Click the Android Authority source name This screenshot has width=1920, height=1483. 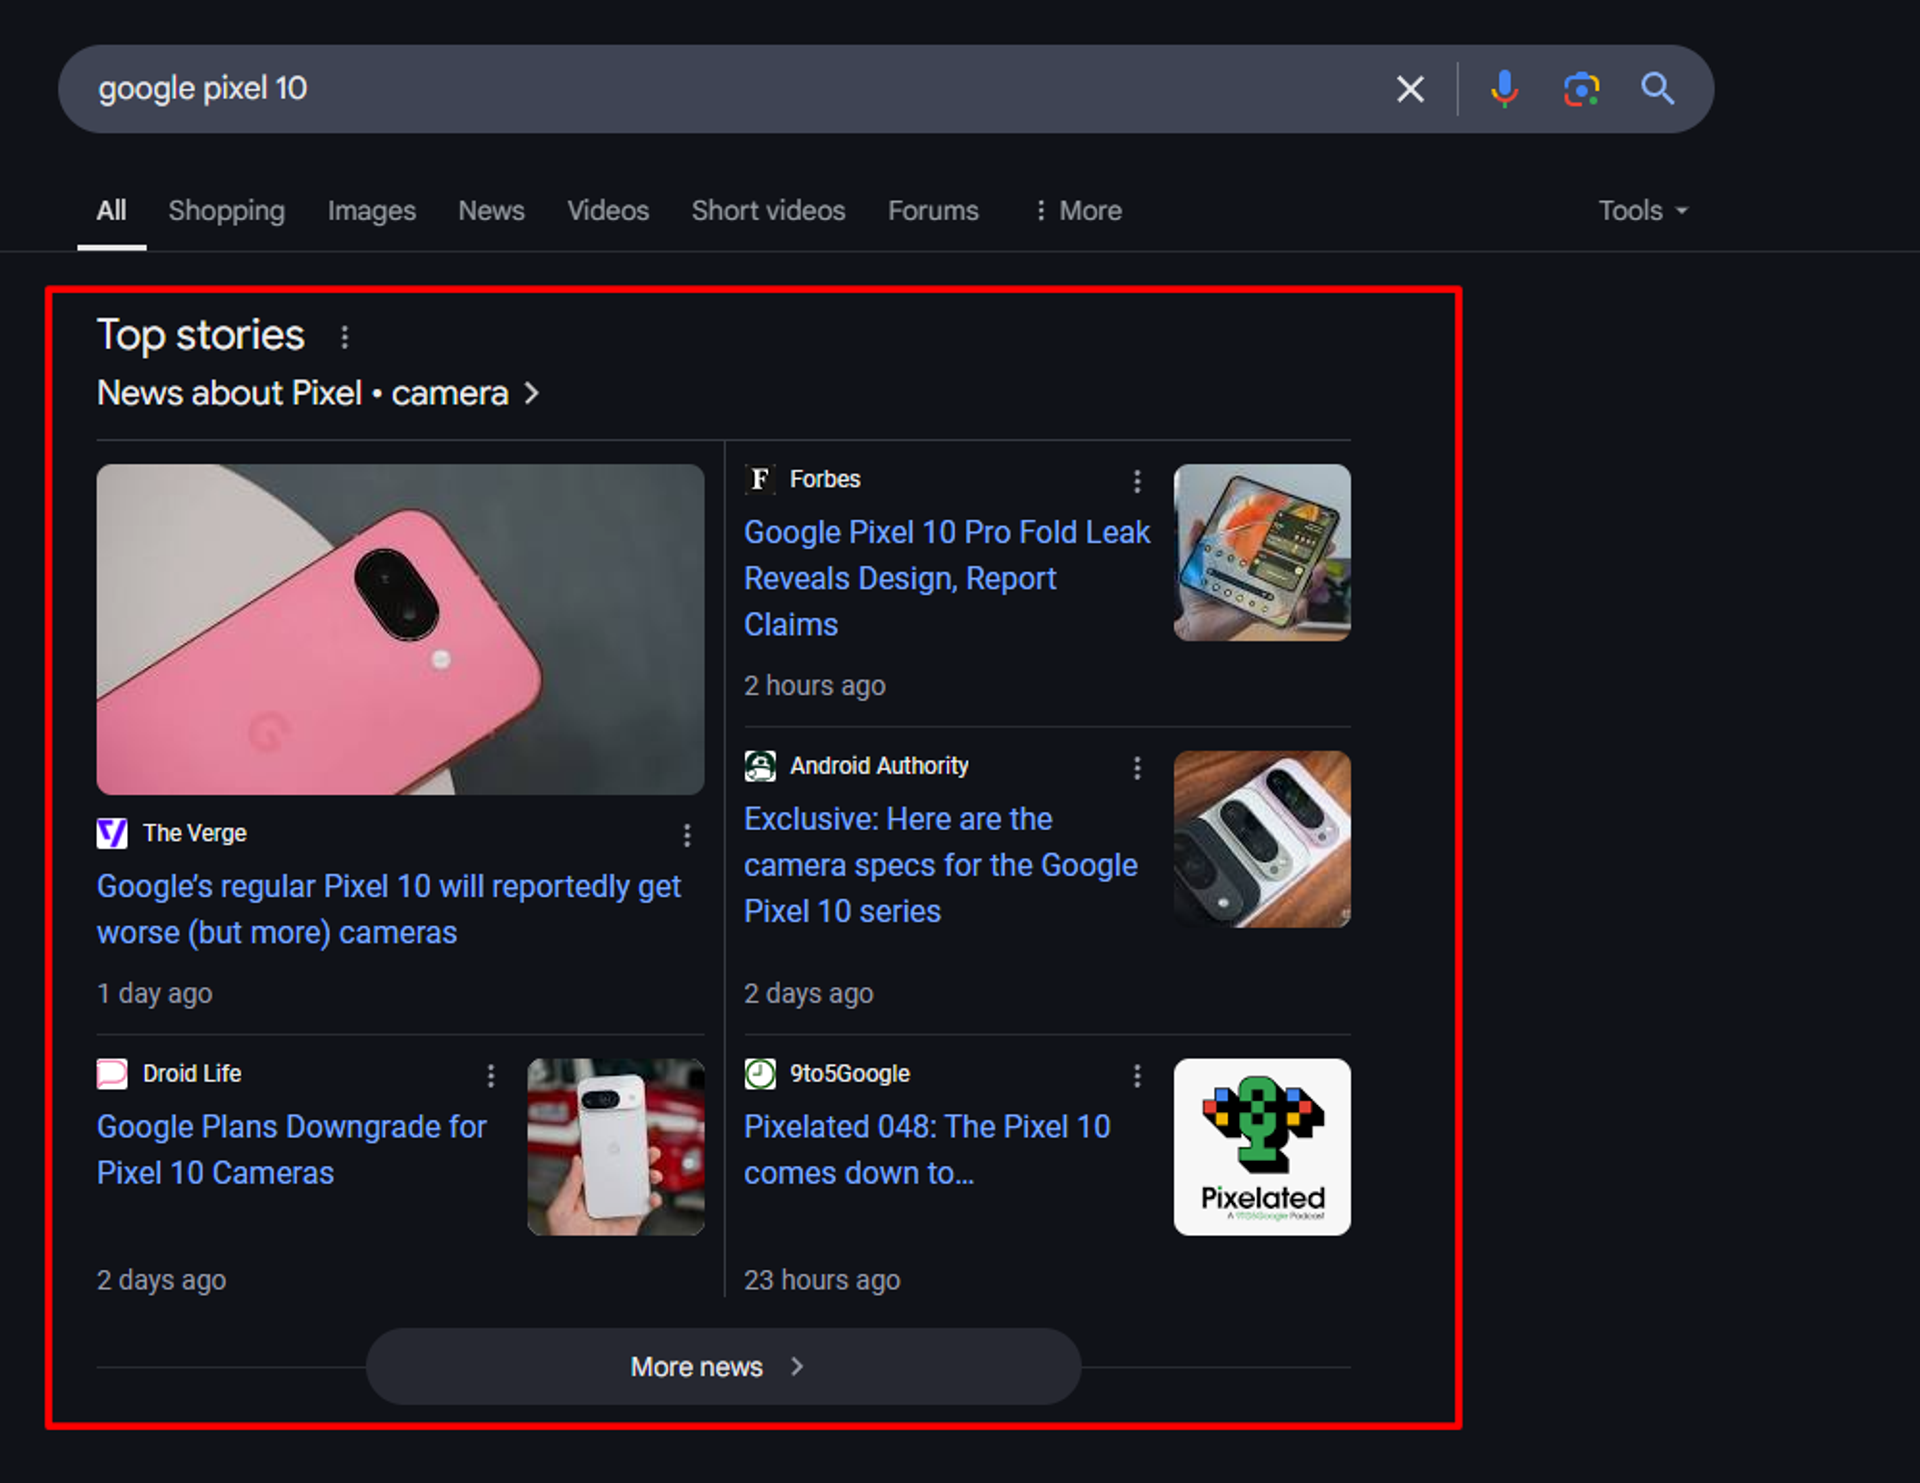879,766
